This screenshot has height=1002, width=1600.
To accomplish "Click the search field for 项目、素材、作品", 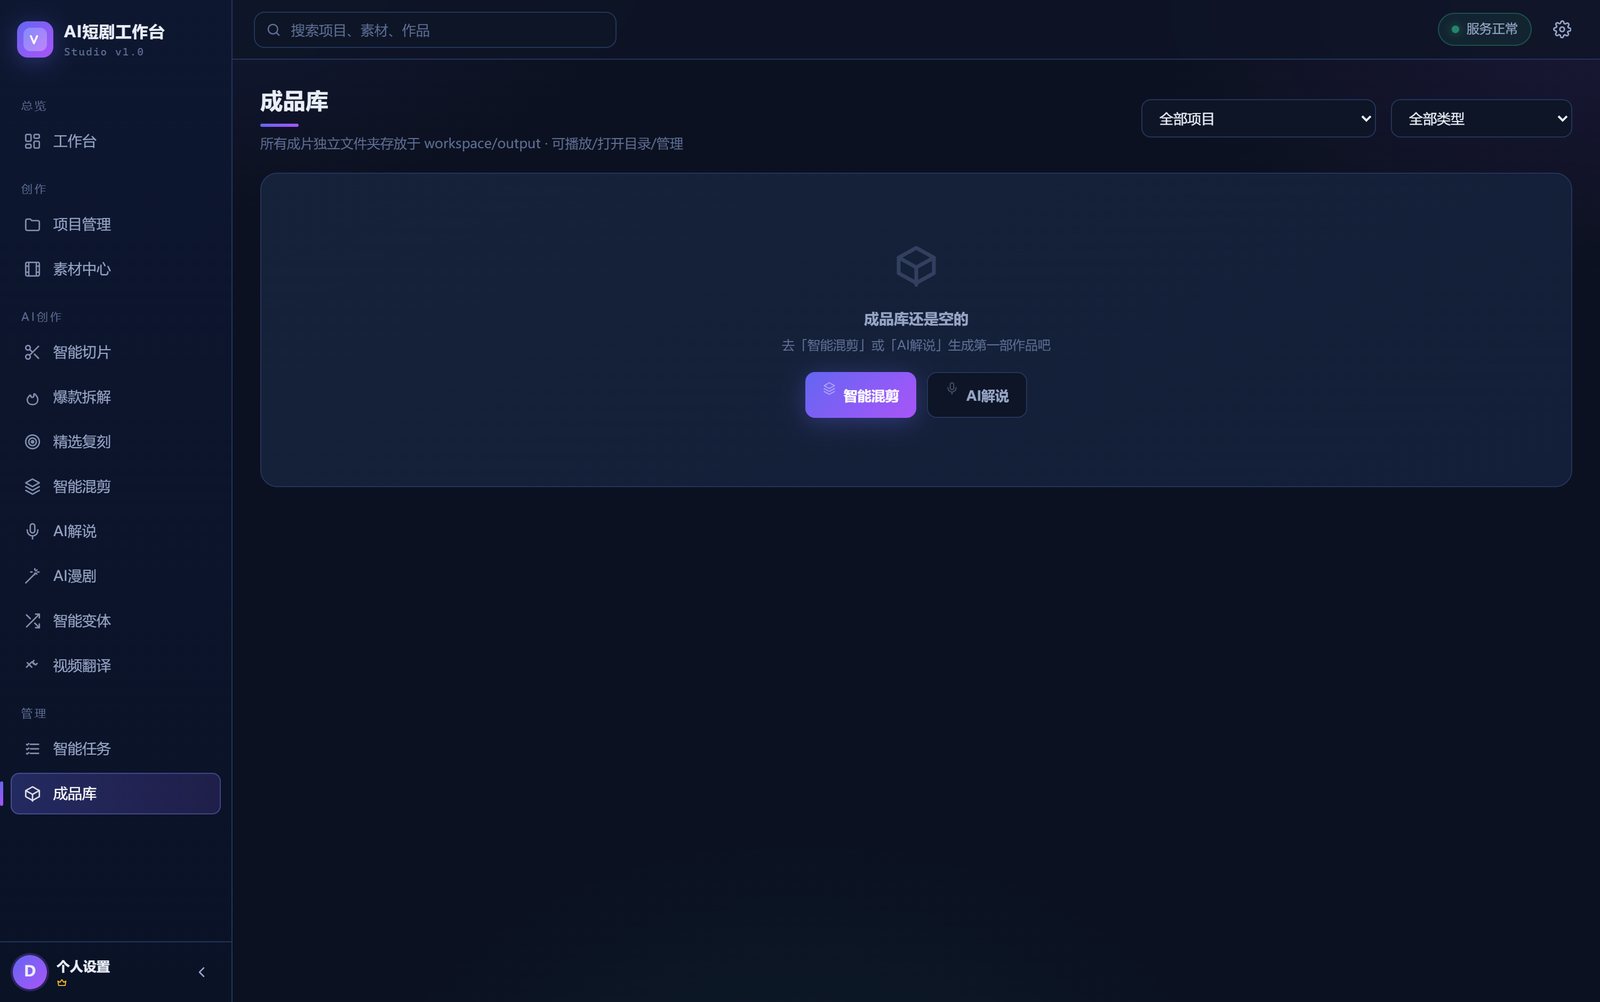I will click(435, 30).
